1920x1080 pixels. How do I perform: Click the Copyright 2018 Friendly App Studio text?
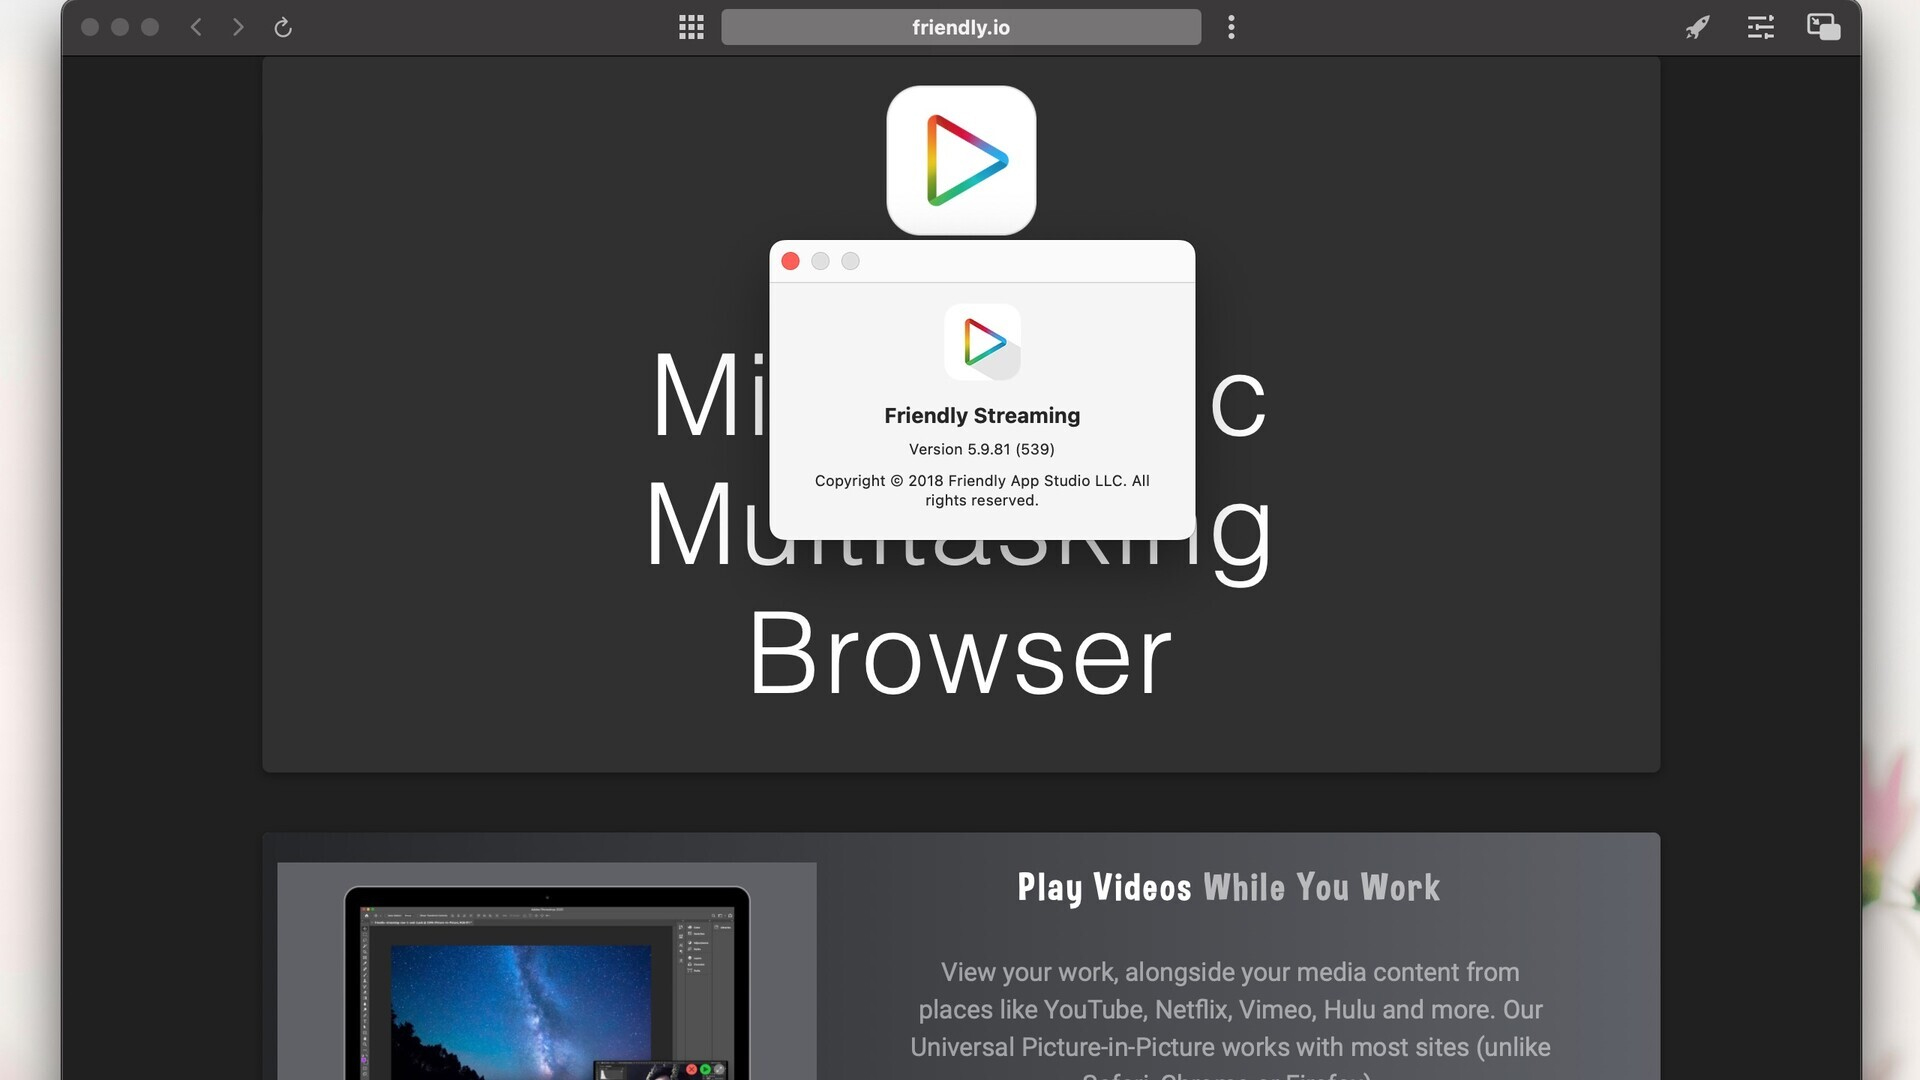click(x=982, y=490)
